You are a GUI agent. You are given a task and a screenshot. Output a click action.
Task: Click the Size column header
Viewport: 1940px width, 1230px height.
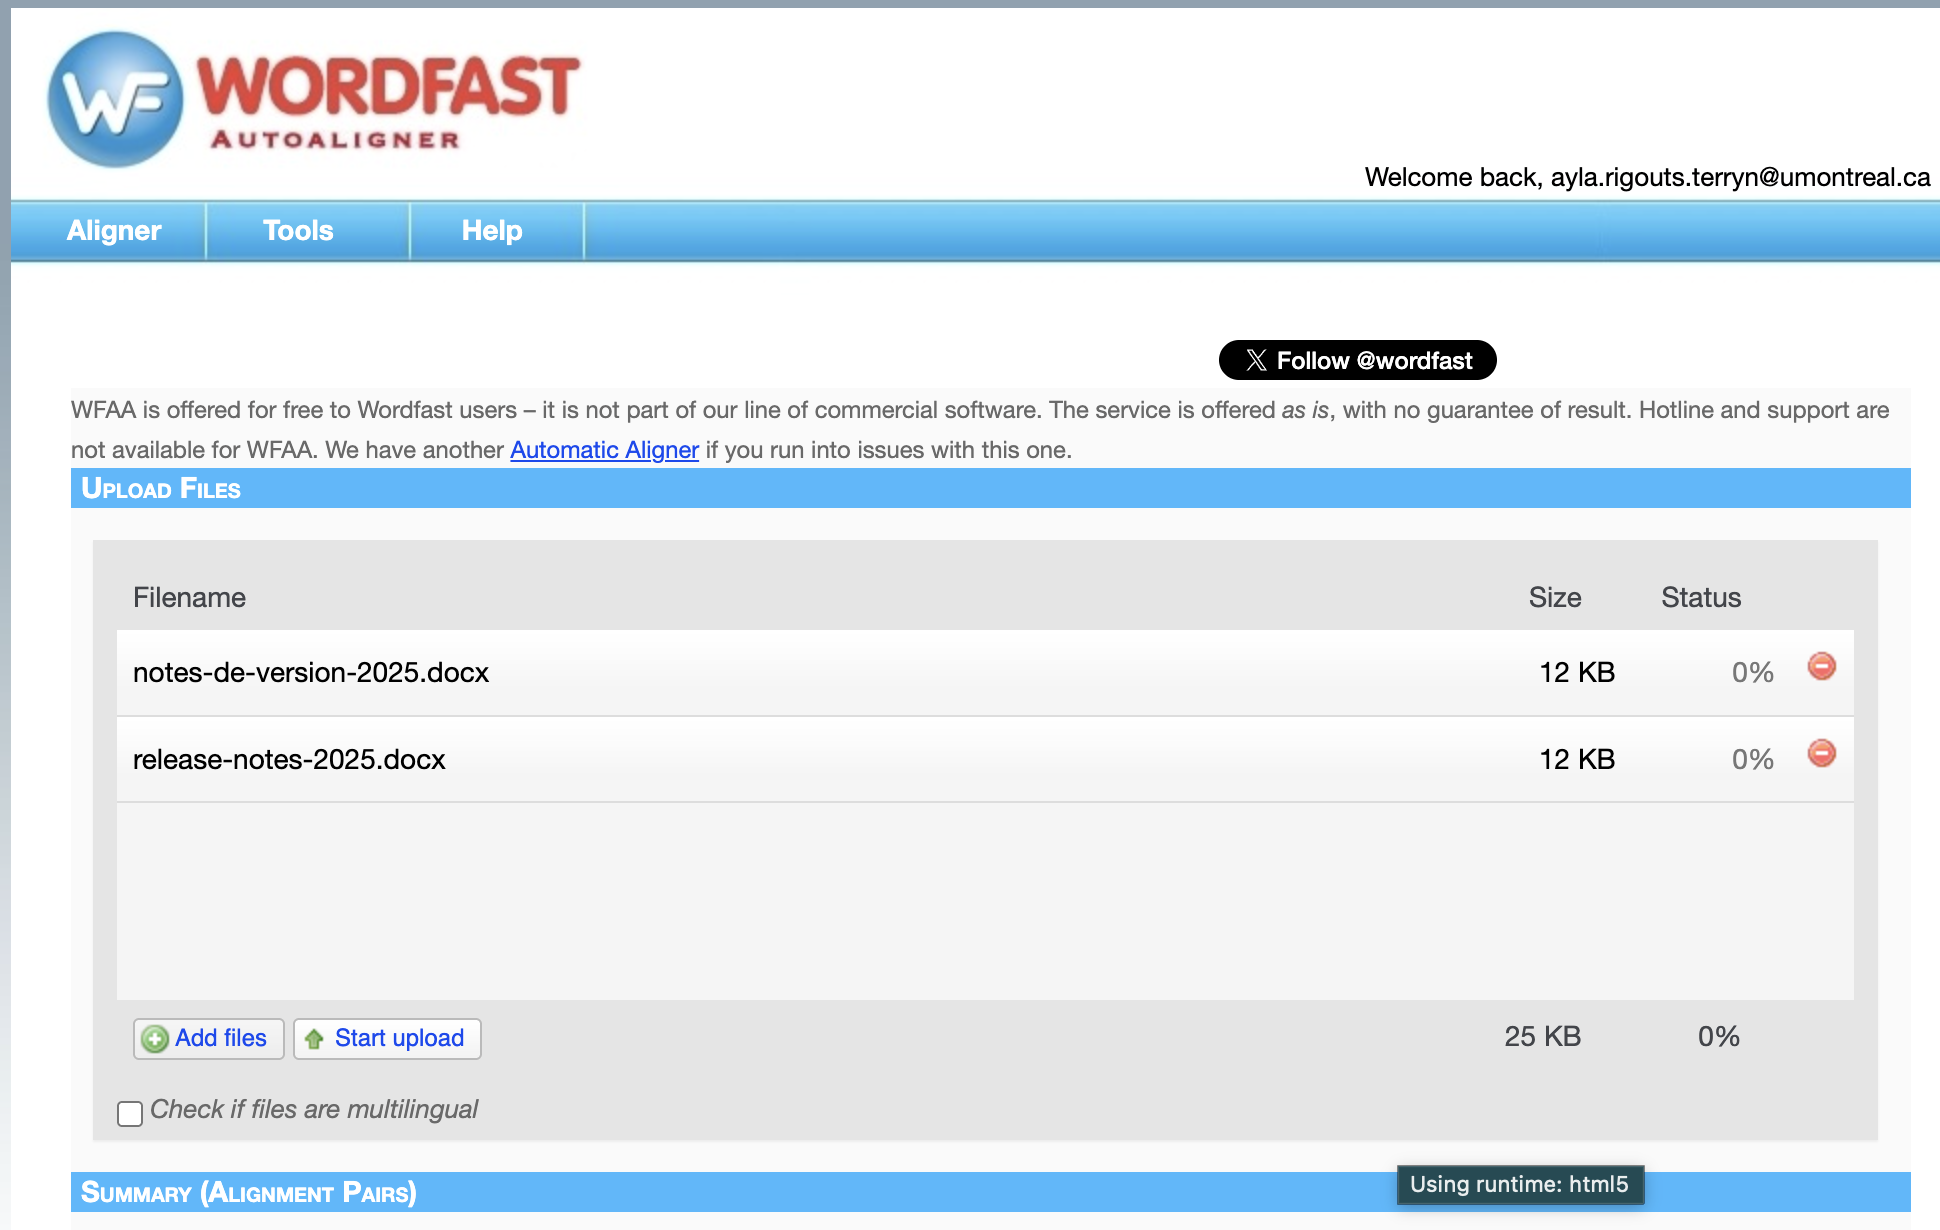pyautogui.click(x=1555, y=597)
